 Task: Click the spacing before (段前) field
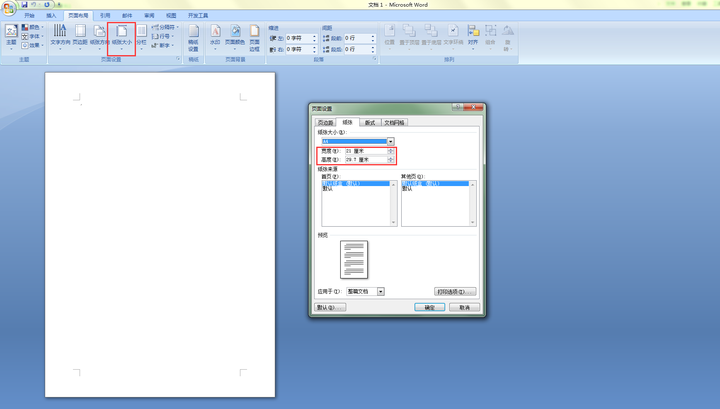coord(357,38)
